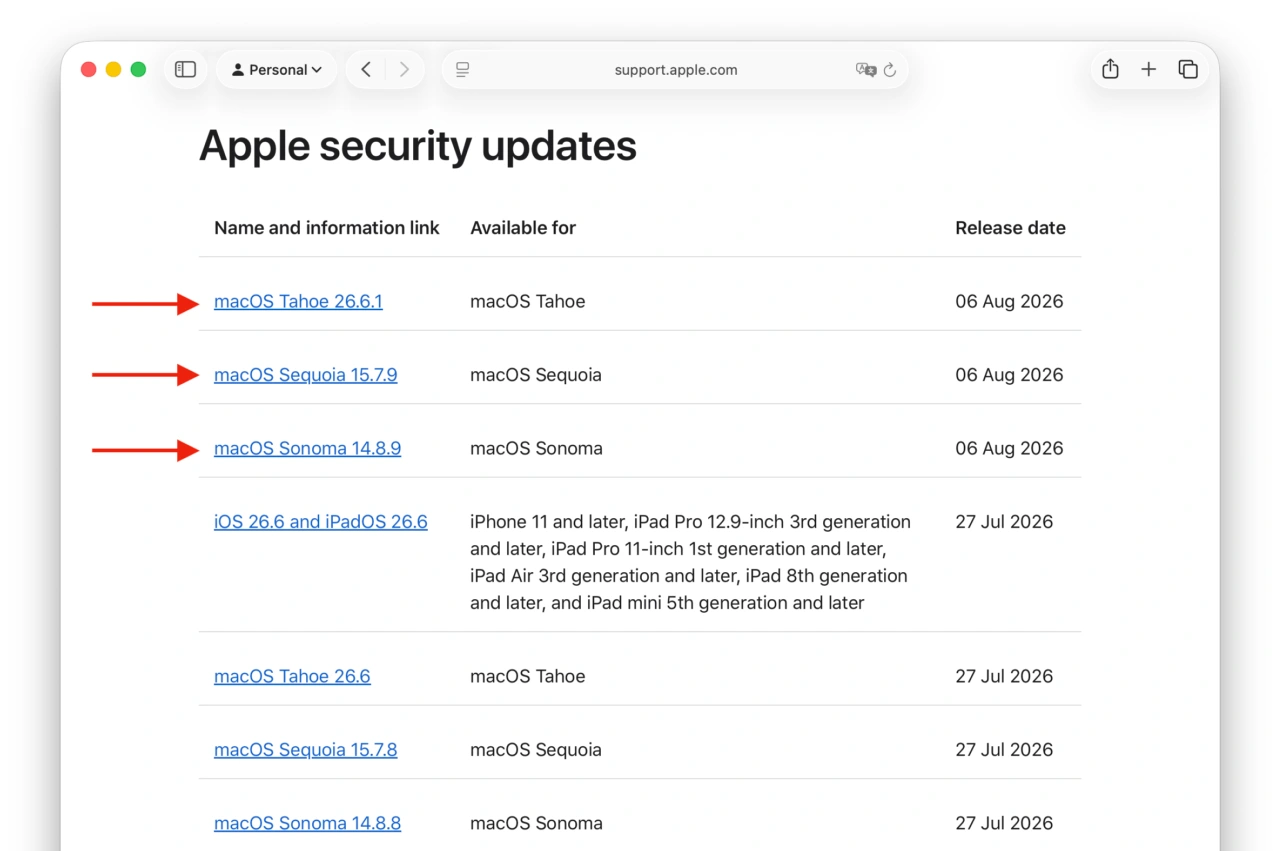Click 'Name and information link' column header
The image size is (1280, 851).
327,228
